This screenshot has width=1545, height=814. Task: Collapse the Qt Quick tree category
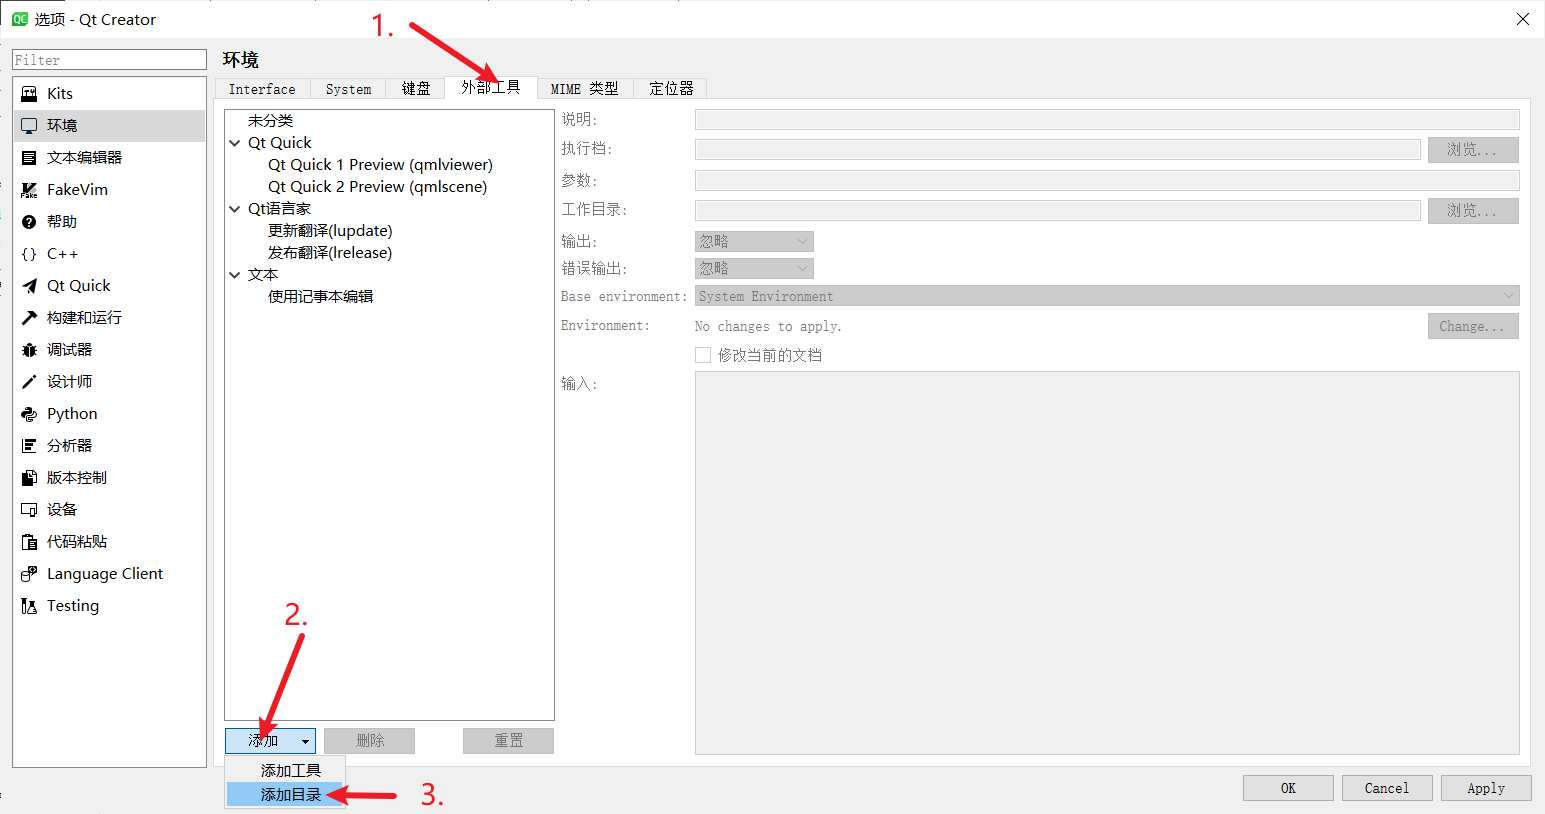click(x=235, y=143)
